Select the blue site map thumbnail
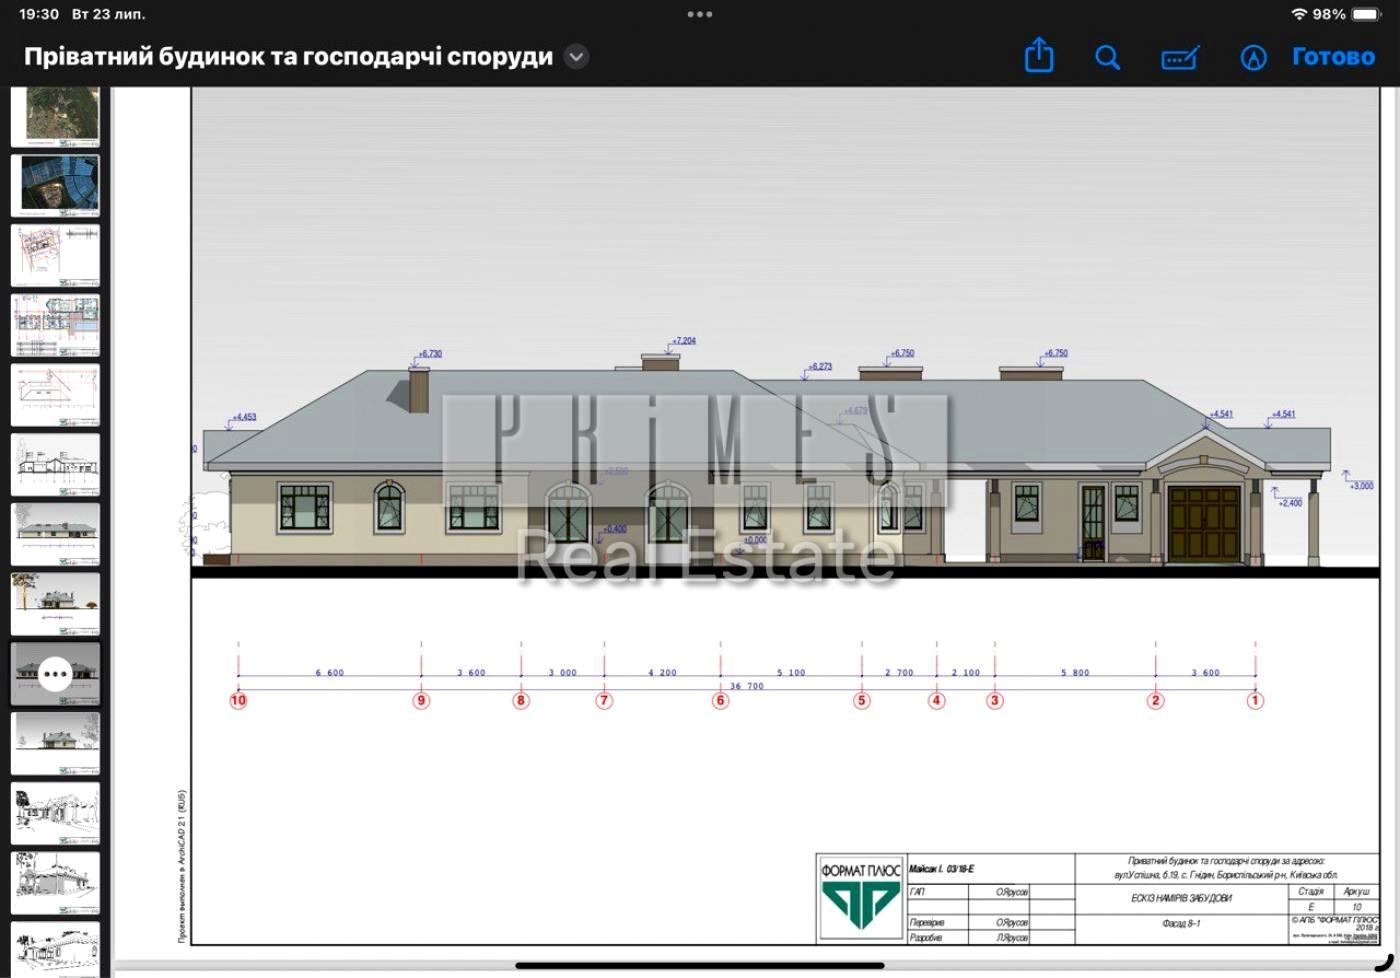The height and width of the screenshot is (978, 1400). click(55, 185)
